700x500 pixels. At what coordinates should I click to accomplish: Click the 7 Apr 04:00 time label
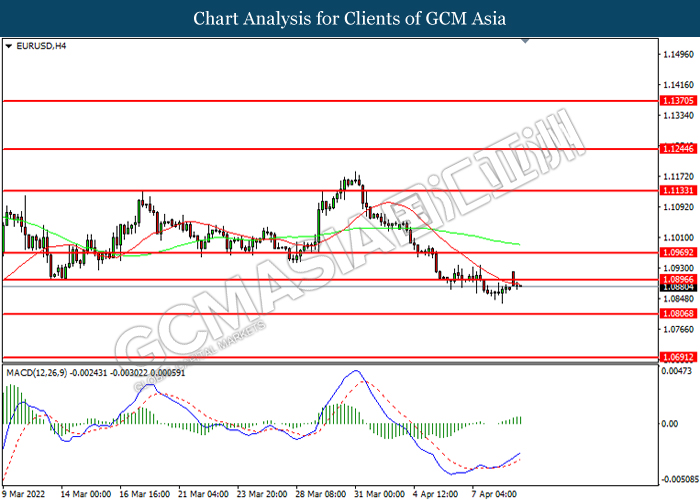pyautogui.click(x=494, y=494)
